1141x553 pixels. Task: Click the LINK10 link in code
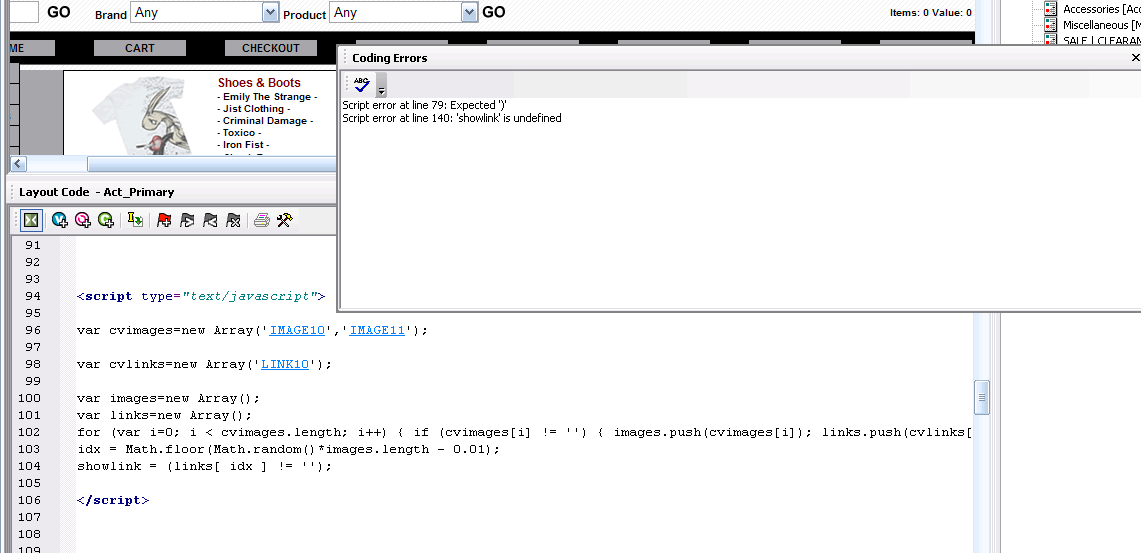coord(285,364)
